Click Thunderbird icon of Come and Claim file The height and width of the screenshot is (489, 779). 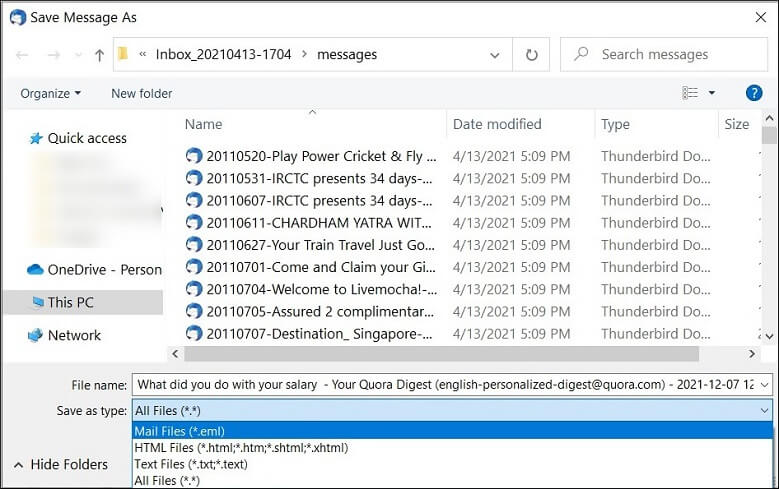(194, 267)
